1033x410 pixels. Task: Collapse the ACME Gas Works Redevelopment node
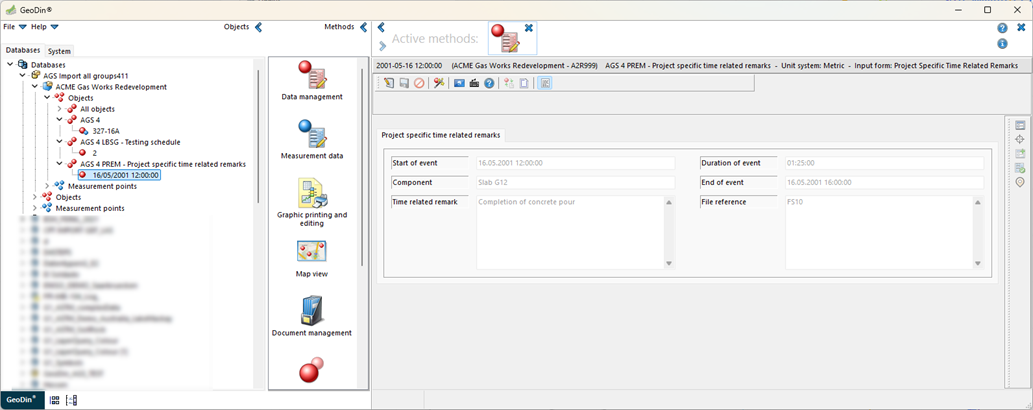35,87
